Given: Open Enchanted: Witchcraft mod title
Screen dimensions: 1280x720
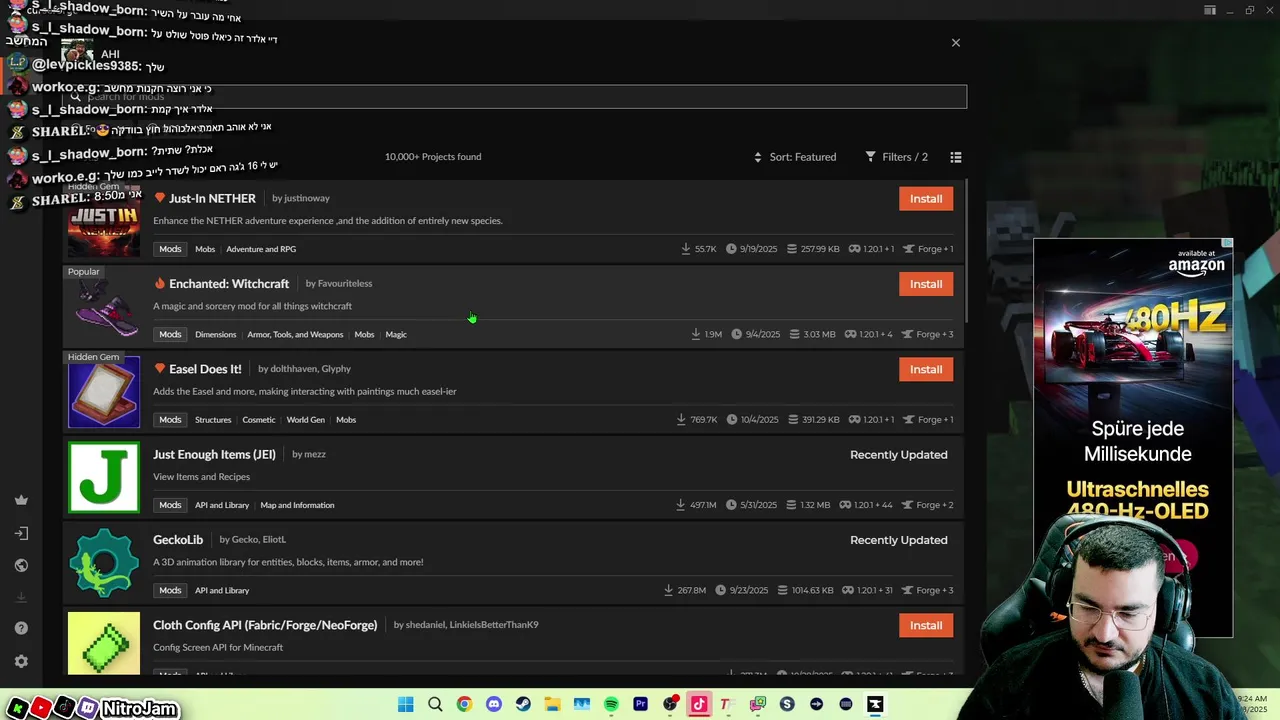Looking at the screenshot, I should tap(229, 284).
